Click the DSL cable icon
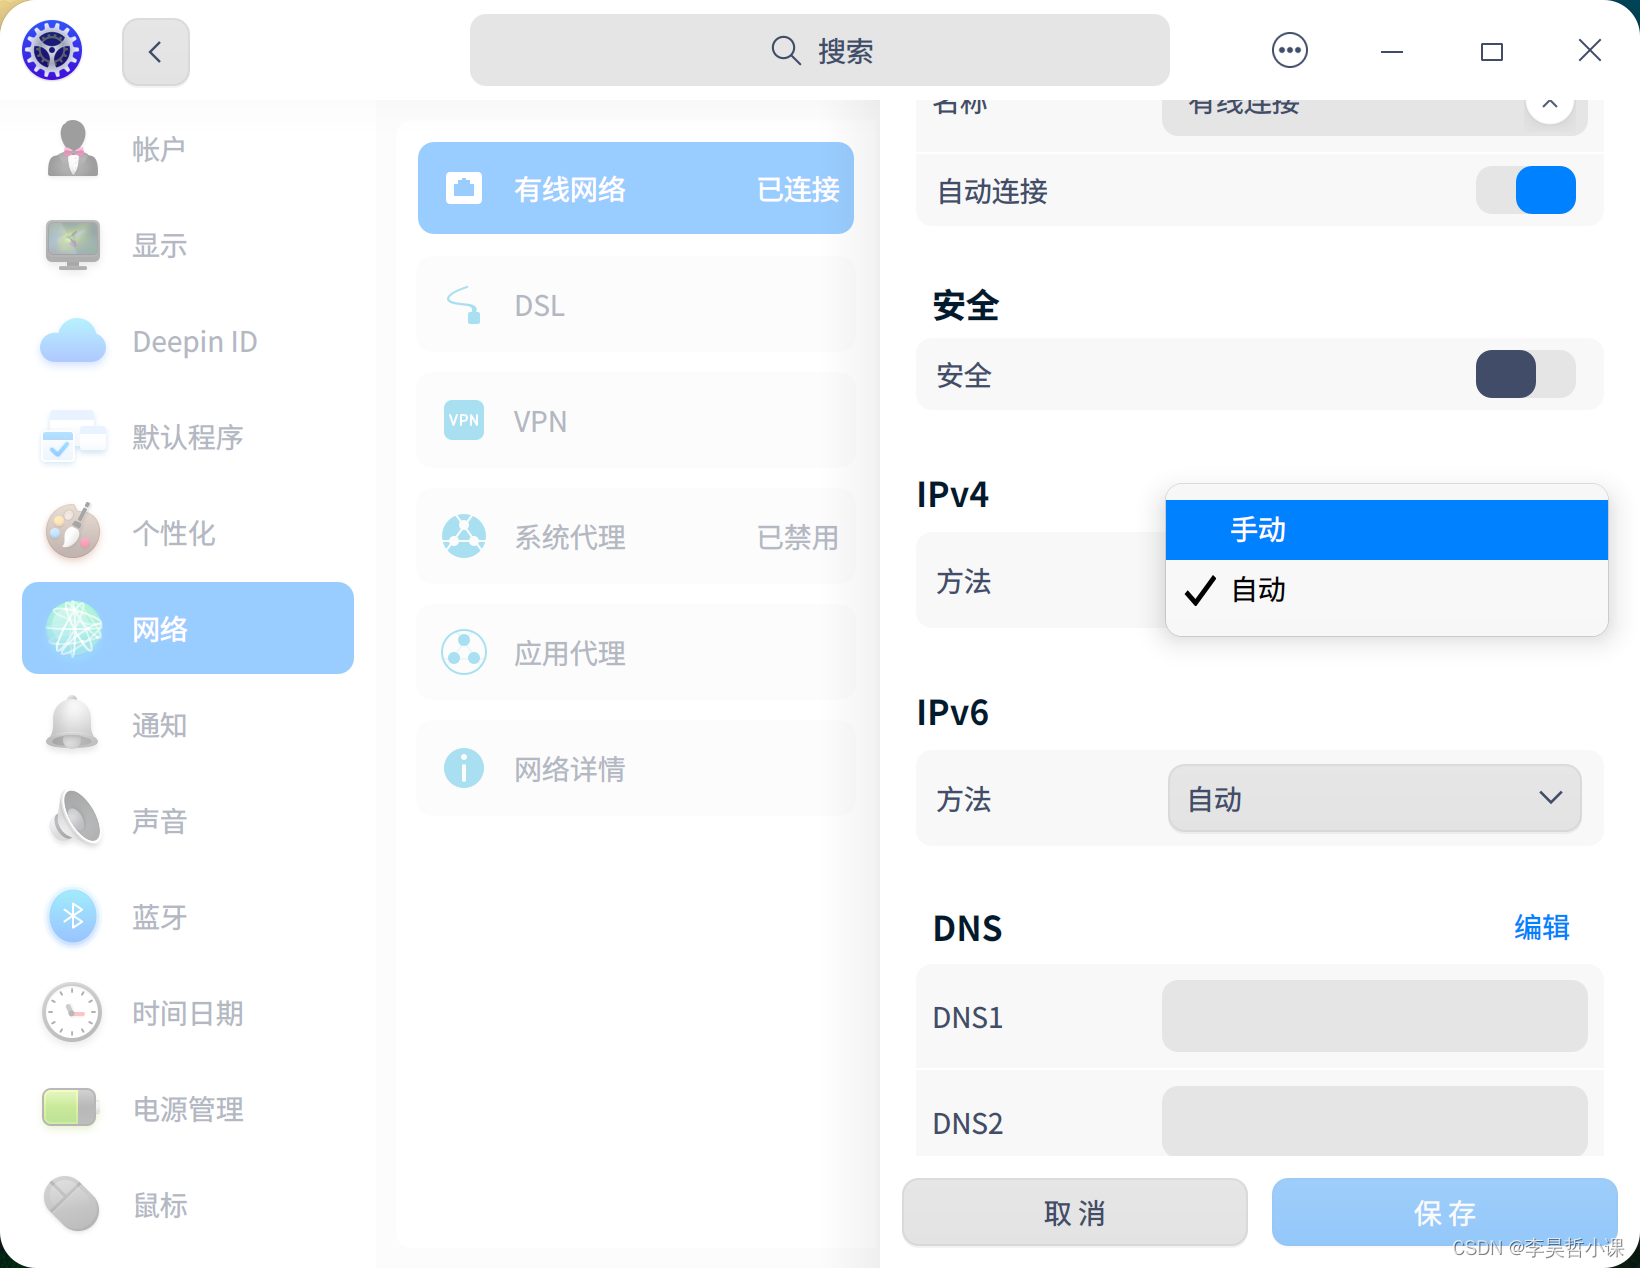This screenshot has height=1268, width=1640. (464, 305)
